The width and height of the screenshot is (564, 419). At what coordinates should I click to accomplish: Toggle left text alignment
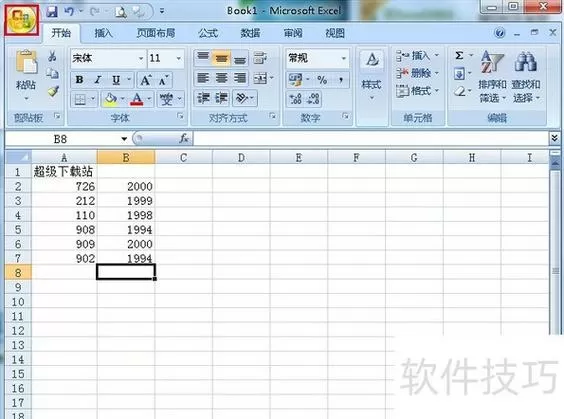click(203, 78)
